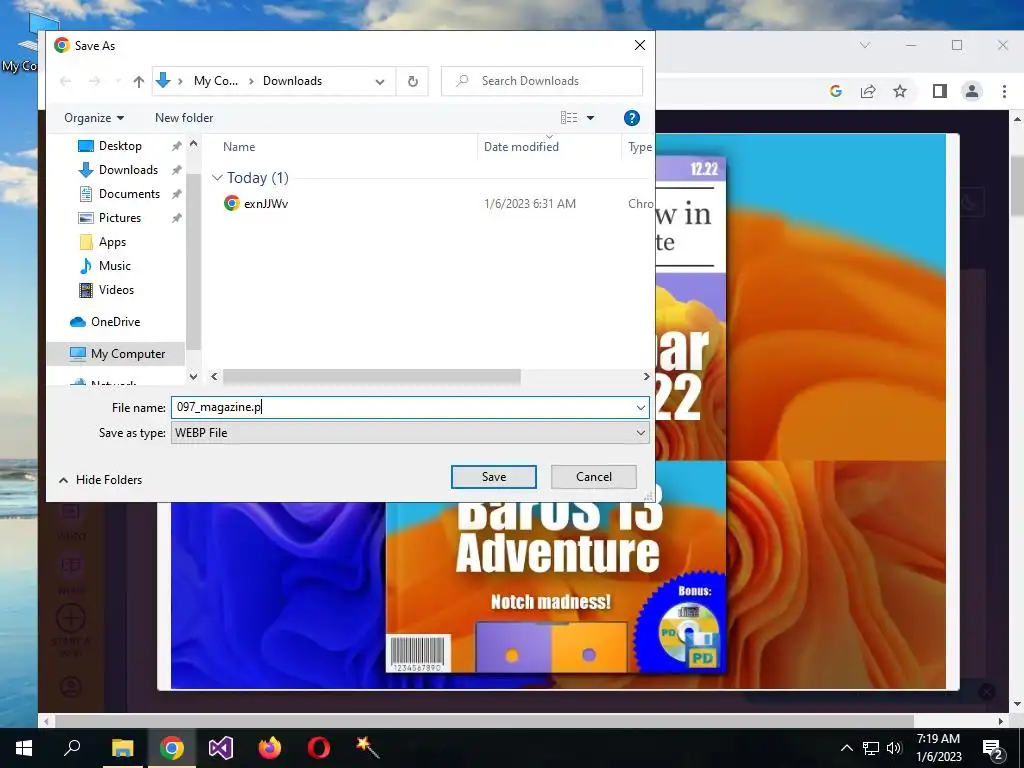Screen dimensions: 1024x768
Task: Open the address path history dropdown
Action: [379, 81]
